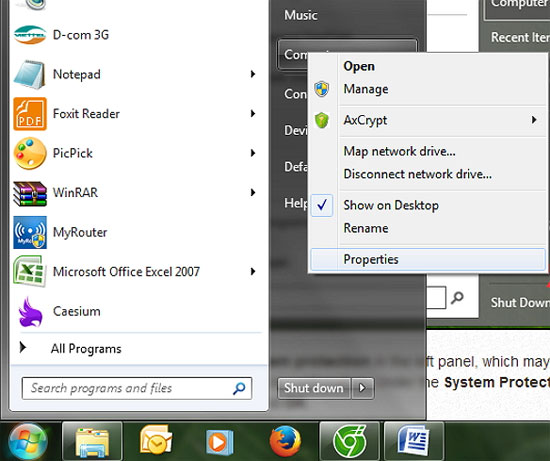Click the D-com 3G label
550x461 pixels.
(81, 35)
